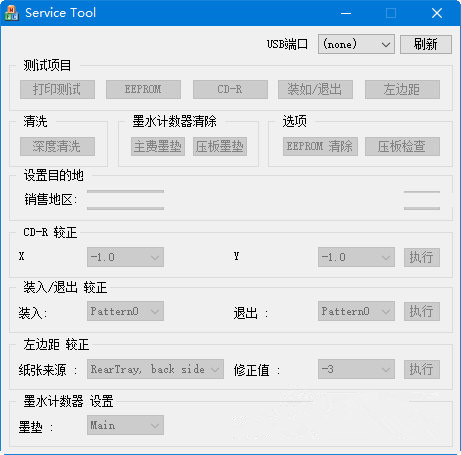Open the 退出 pattern dropdown
Image resolution: width=461 pixels, height=455 pixels.
tap(356, 311)
